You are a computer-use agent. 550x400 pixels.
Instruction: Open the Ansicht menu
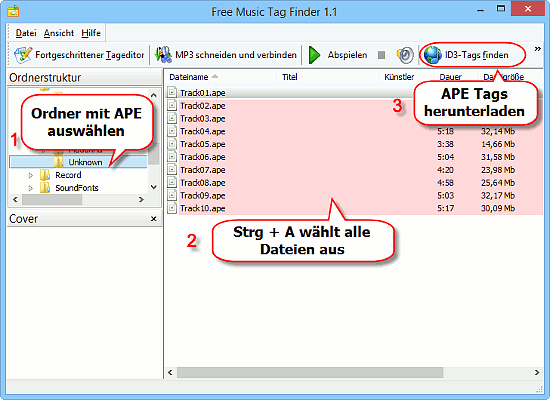pyautogui.click(x=59, y=33)
